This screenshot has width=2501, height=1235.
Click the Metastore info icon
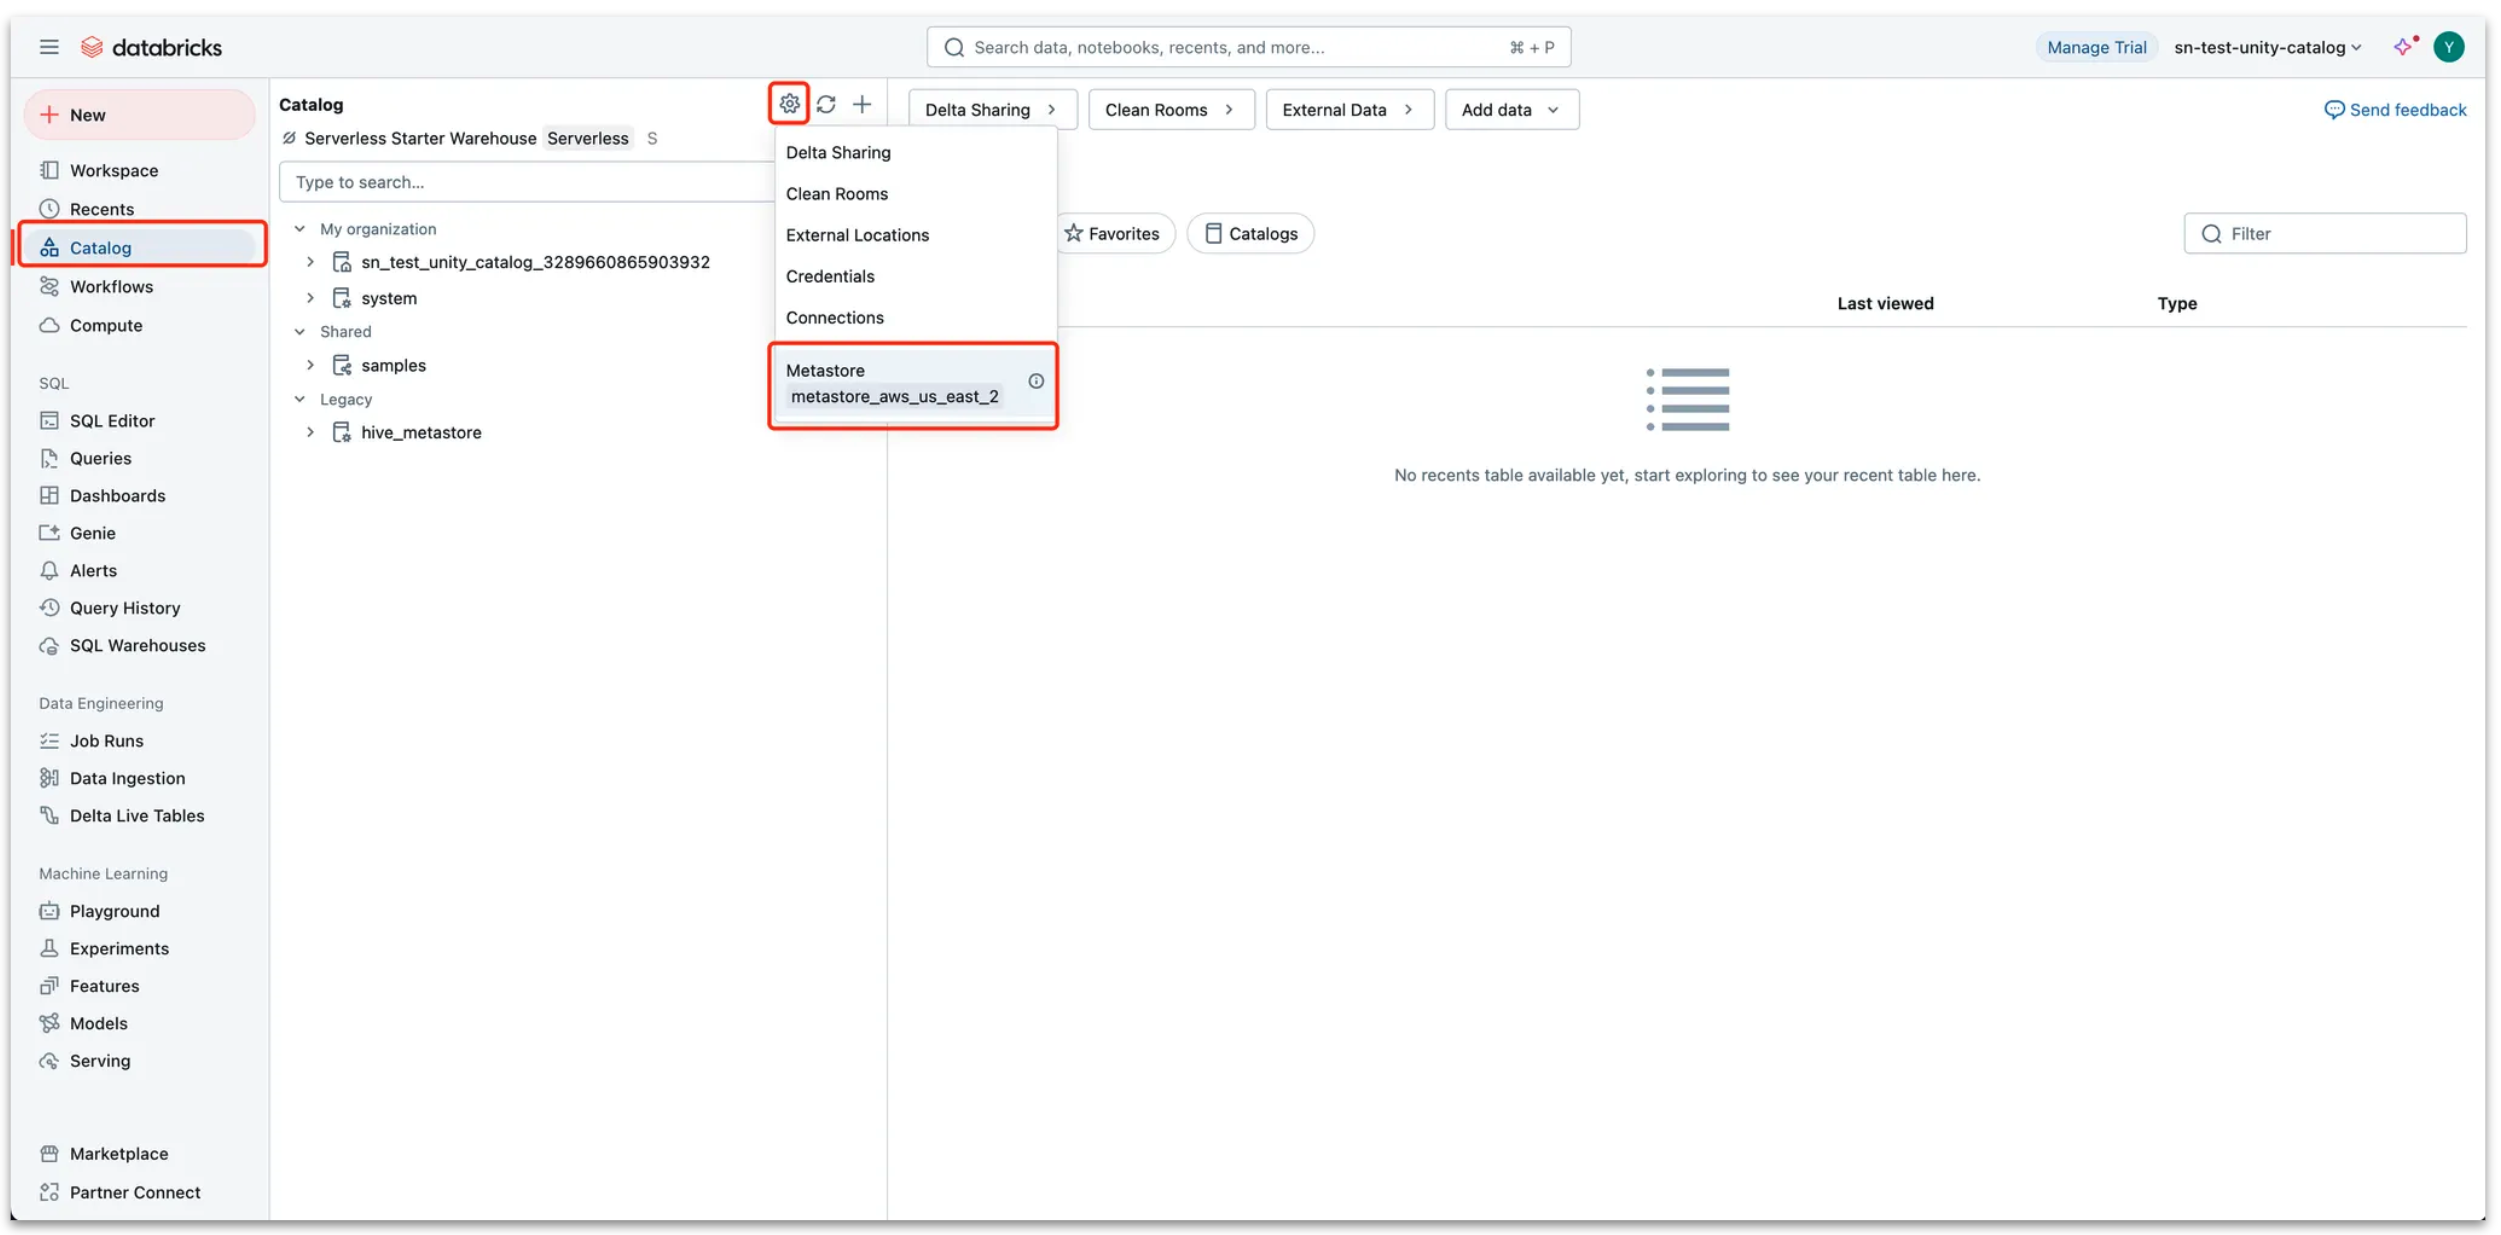1035,381
